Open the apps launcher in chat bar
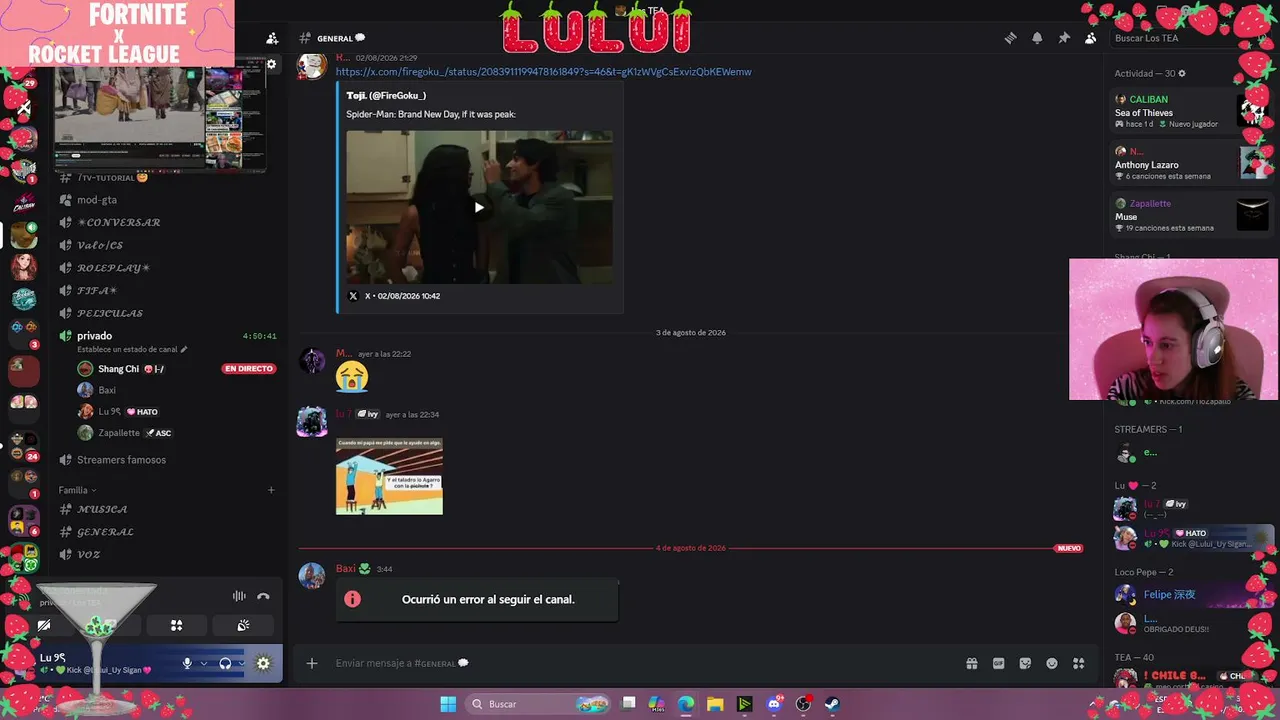Screen dimensions: 1280x720 [1078, 663]
